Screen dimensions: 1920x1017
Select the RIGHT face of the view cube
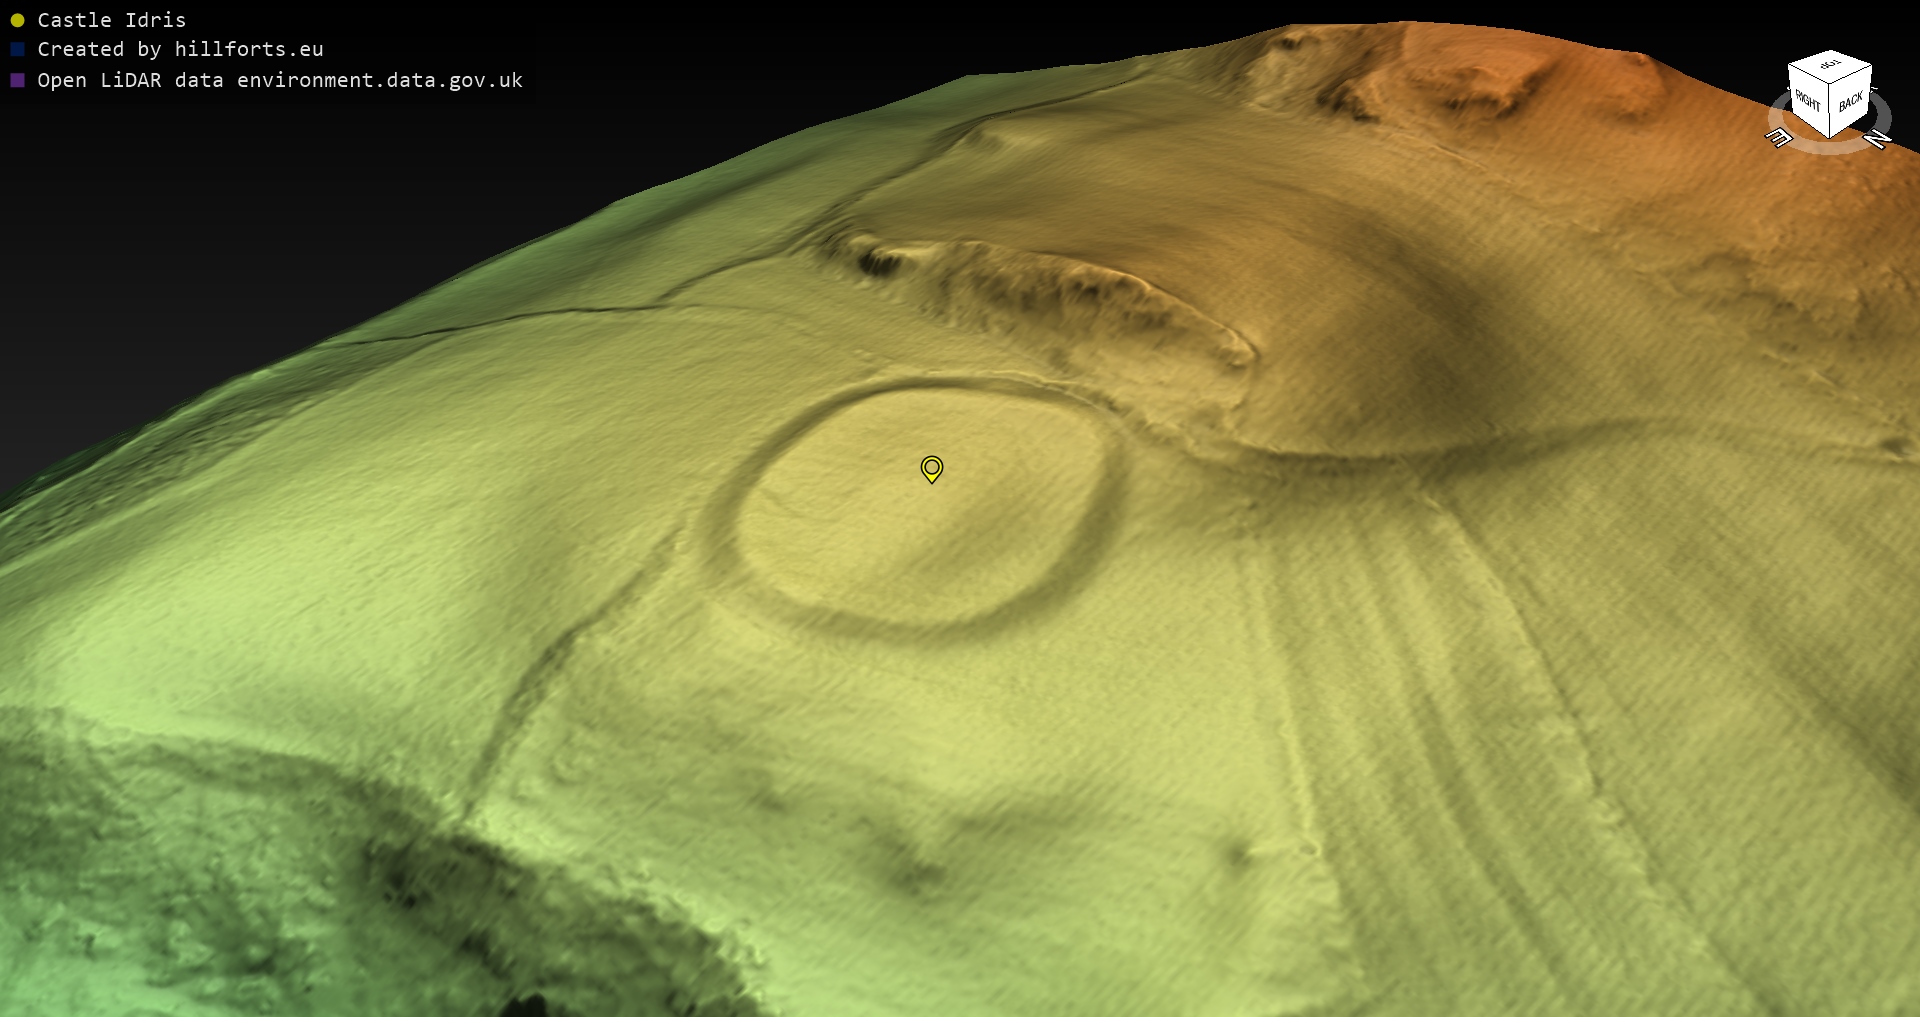tap(1807, 102)
